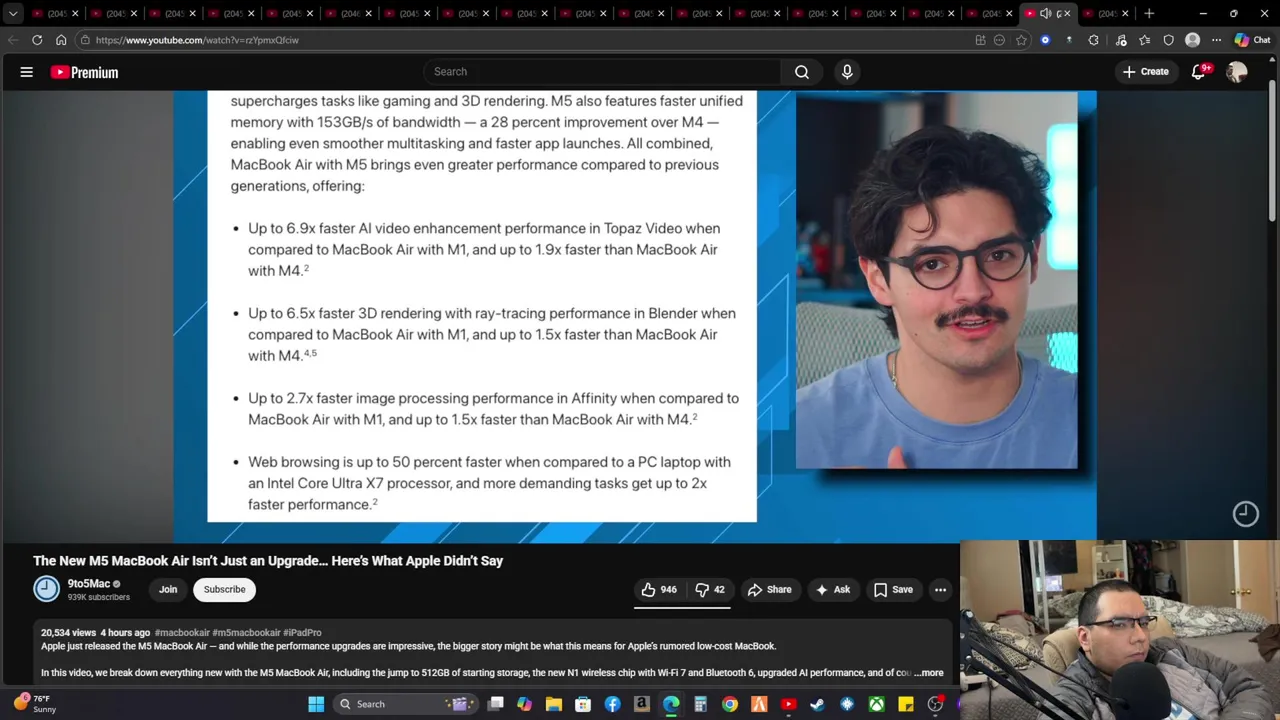Open a new browser tab
Viewport: 1280px width, 720px height.
tap(1149, 13)
